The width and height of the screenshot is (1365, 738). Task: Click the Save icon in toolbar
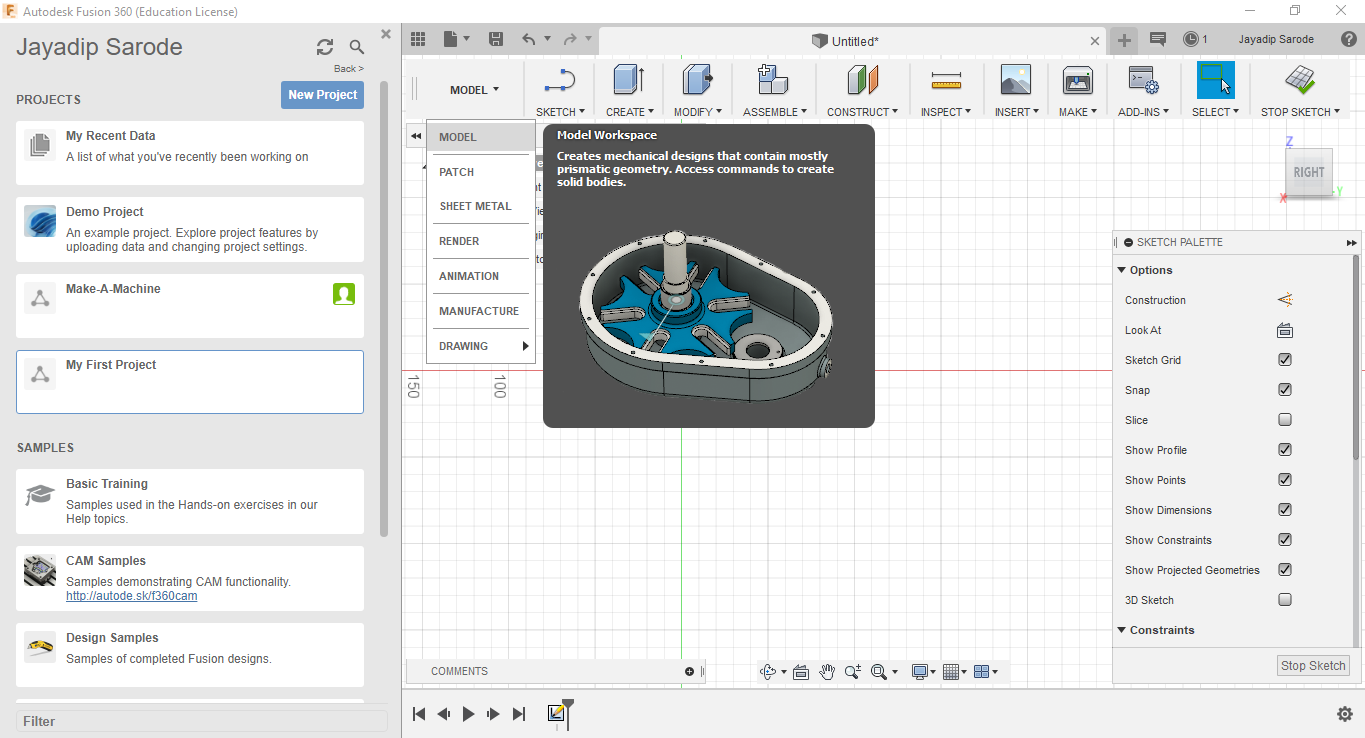click(x=495, y=39)
